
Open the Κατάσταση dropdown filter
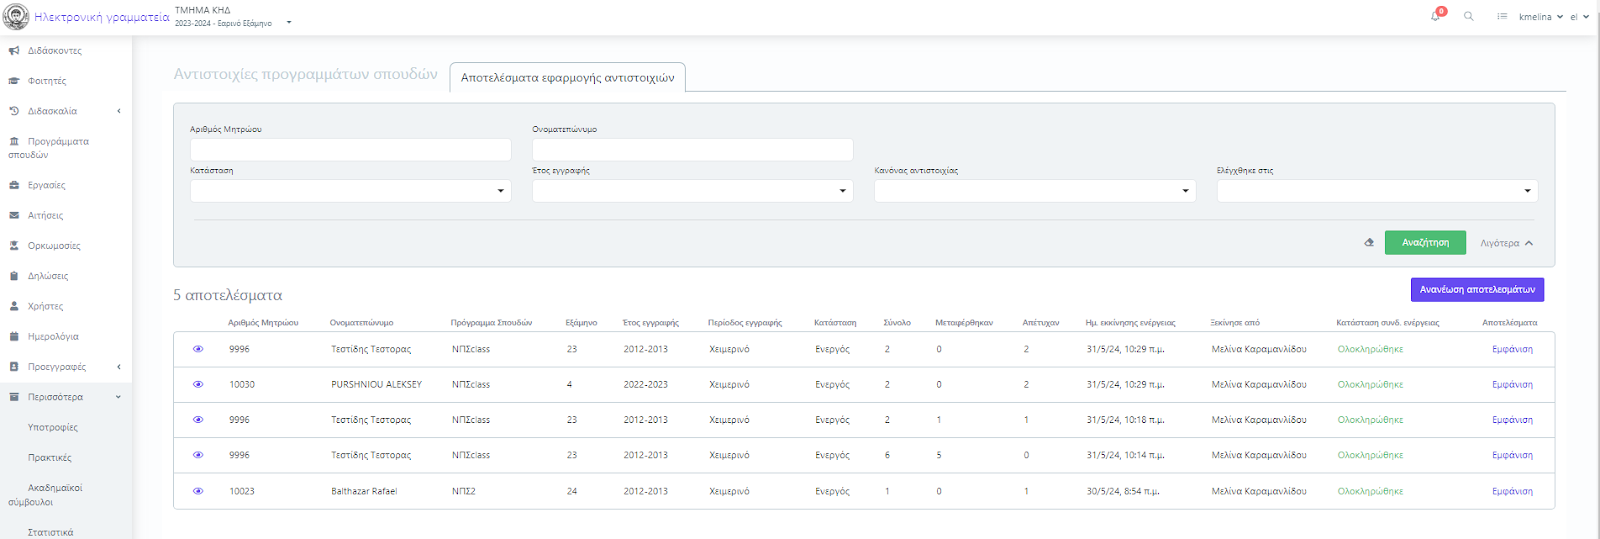[x=351, y=191]
